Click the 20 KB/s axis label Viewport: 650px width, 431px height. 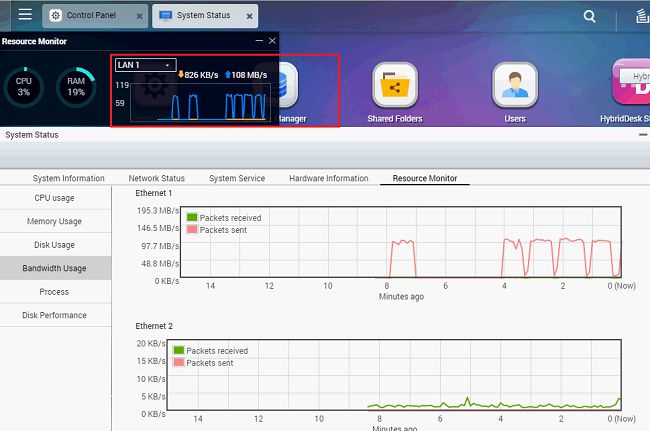(x=151, y=344)
